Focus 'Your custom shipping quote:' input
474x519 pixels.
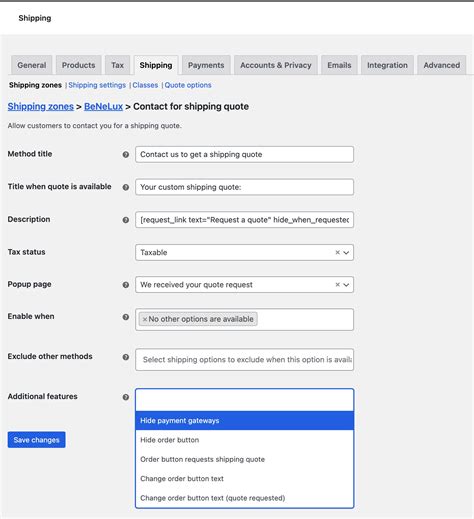coord(244,187)
